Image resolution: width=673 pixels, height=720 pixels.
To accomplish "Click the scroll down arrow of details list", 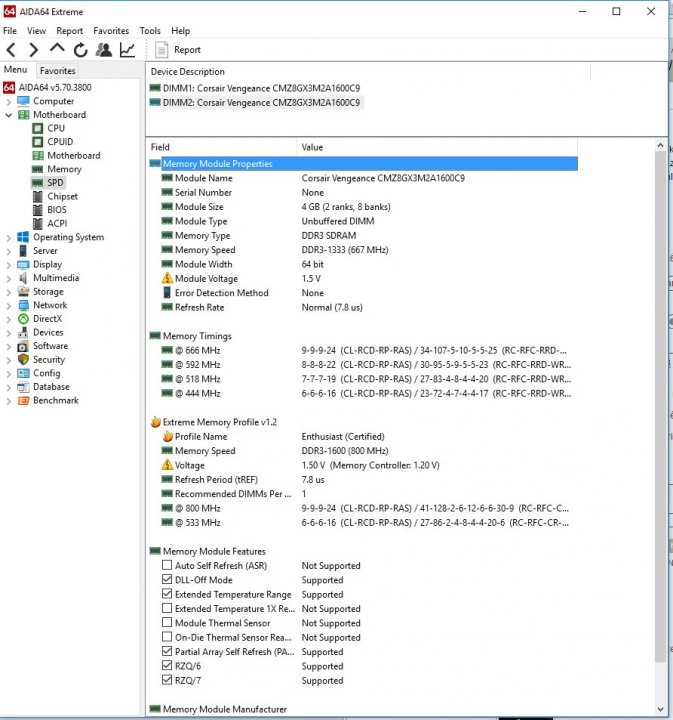I will click(660, 709).
